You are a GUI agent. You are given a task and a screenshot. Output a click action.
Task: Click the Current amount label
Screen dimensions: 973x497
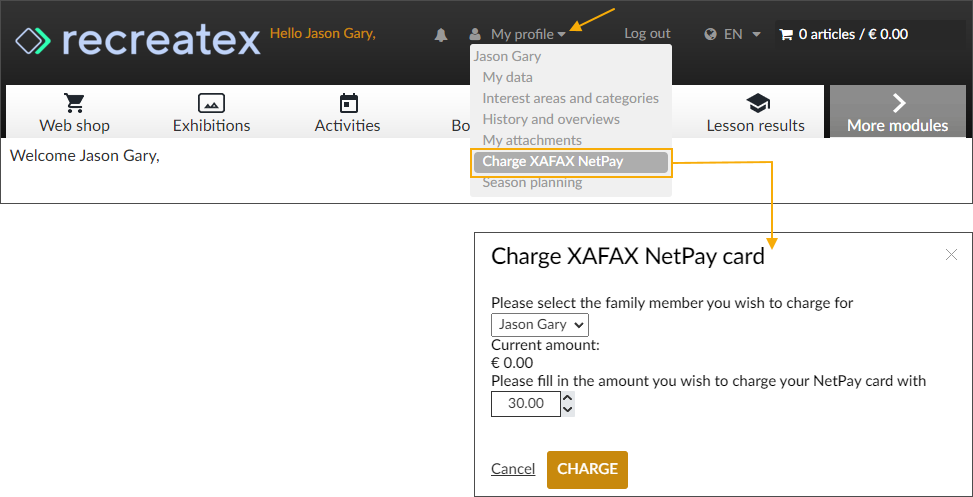[545, 346]
